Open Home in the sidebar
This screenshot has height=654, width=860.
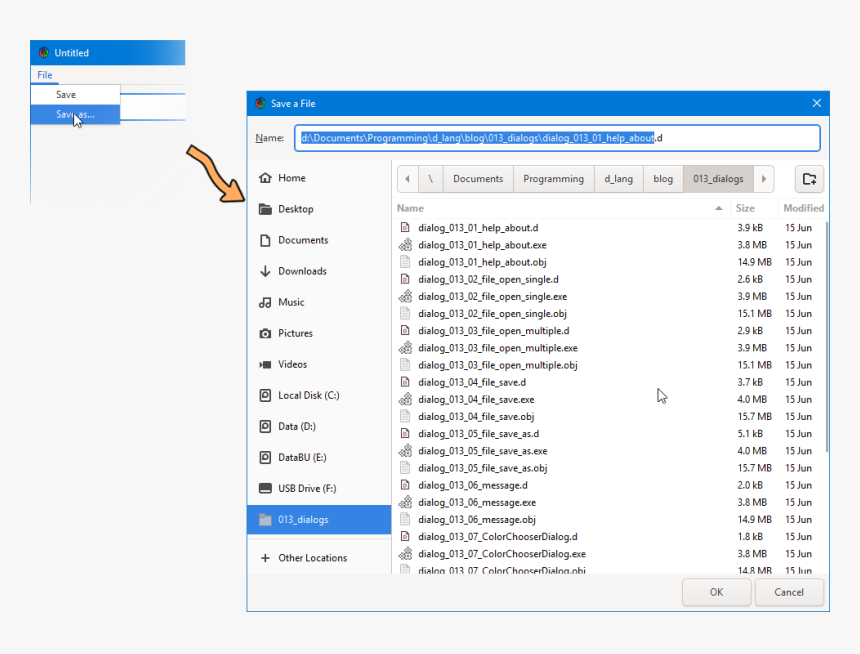[291, 178]
